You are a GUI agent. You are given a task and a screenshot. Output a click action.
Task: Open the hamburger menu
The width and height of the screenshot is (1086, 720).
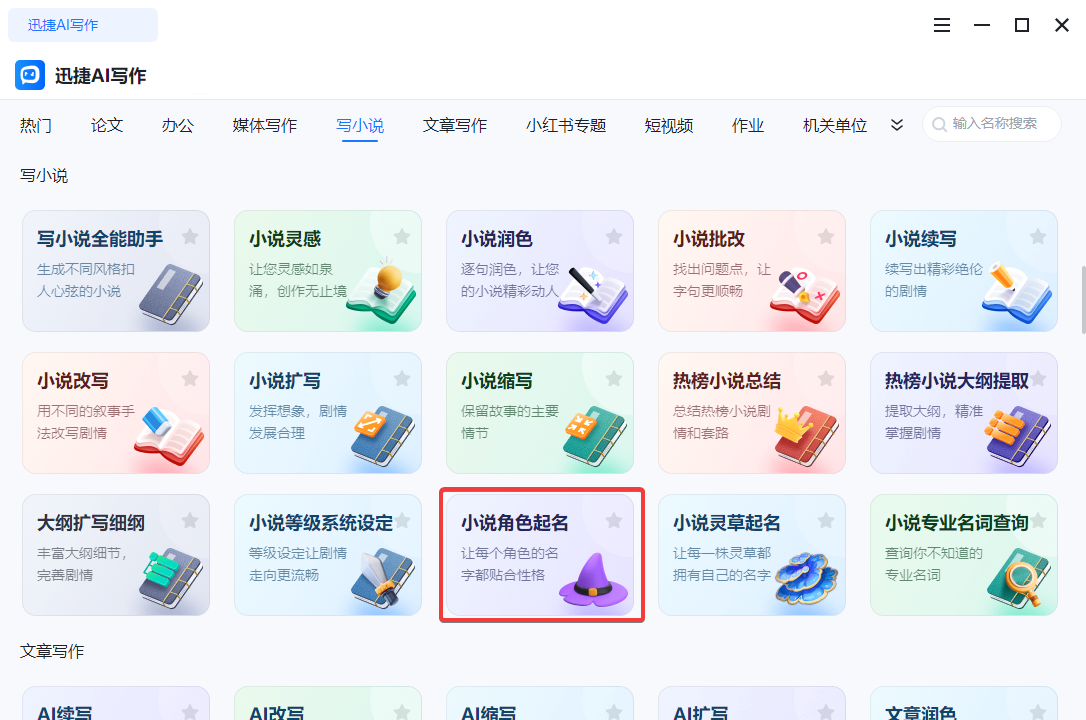point(941,25)
